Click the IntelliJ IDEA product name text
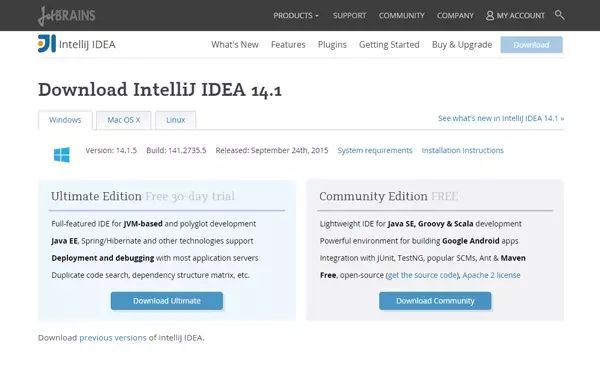Screen dimensions: 600x379 click(87, 44)
